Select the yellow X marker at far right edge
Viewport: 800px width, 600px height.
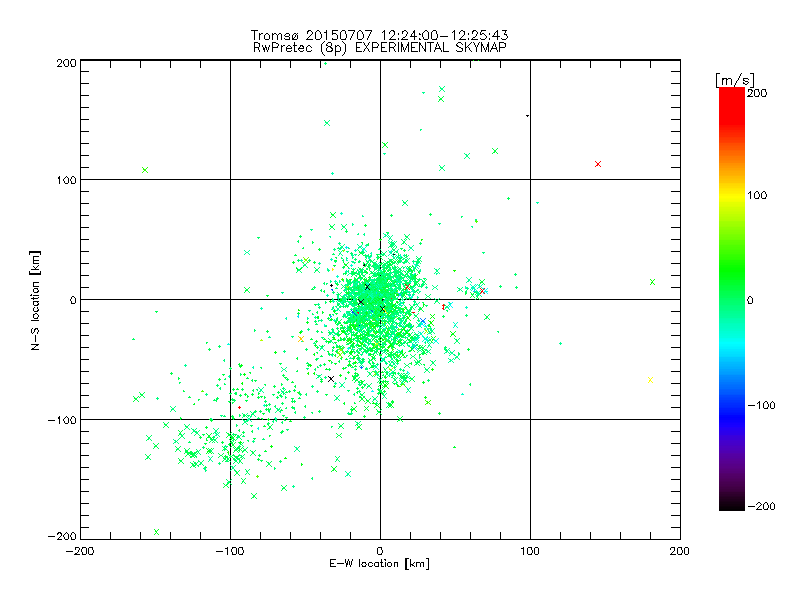pos(650,380)
